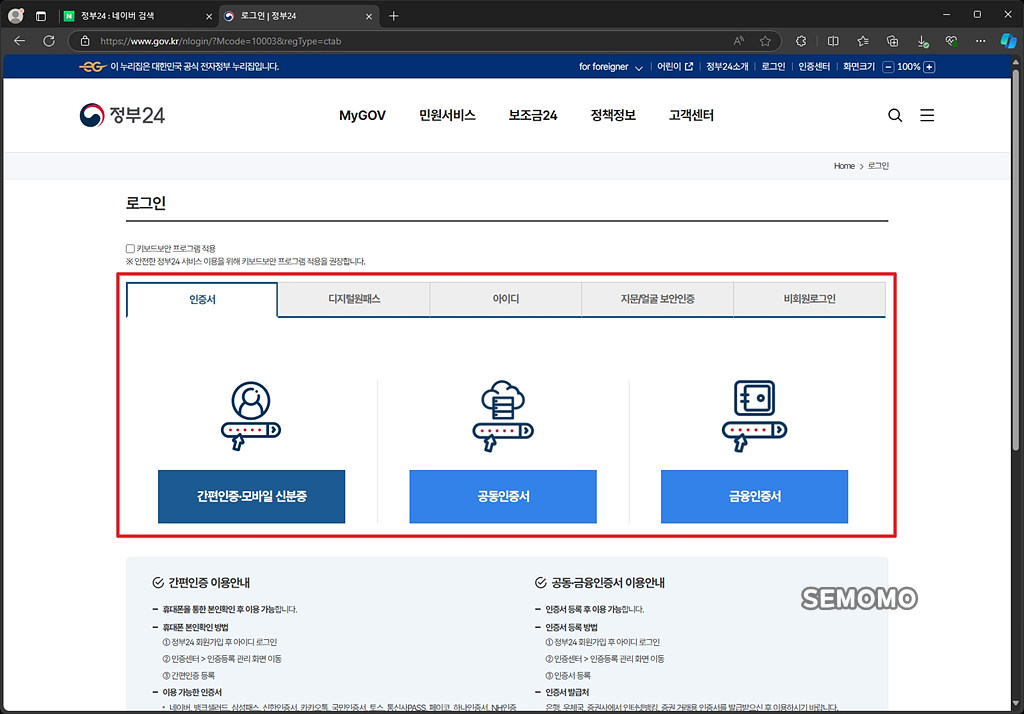This screenshot has width=1024, height=714.
Task: Expand the for foreigner dropdown
Action: click(x=611, y=67)
